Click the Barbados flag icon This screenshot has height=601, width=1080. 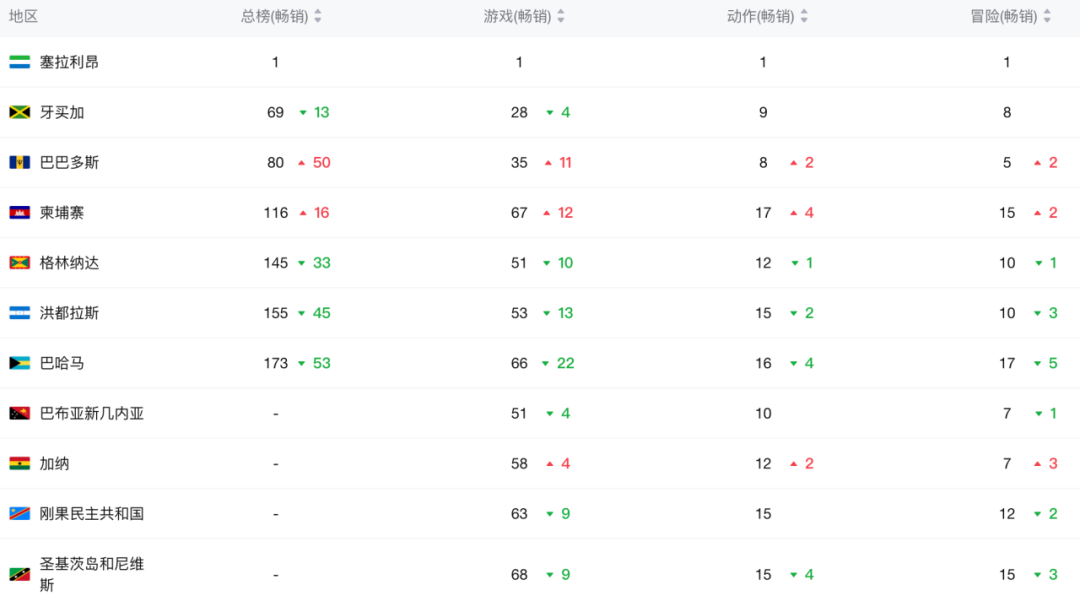(x=18, y=162)
